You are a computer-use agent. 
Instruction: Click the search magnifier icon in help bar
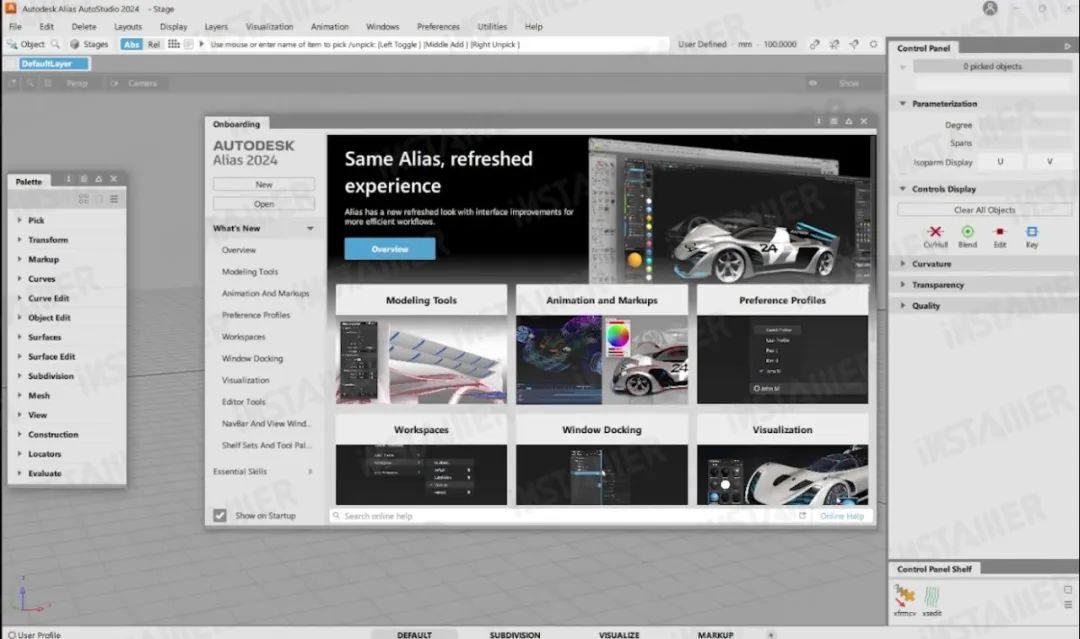[x=336, y=516]
